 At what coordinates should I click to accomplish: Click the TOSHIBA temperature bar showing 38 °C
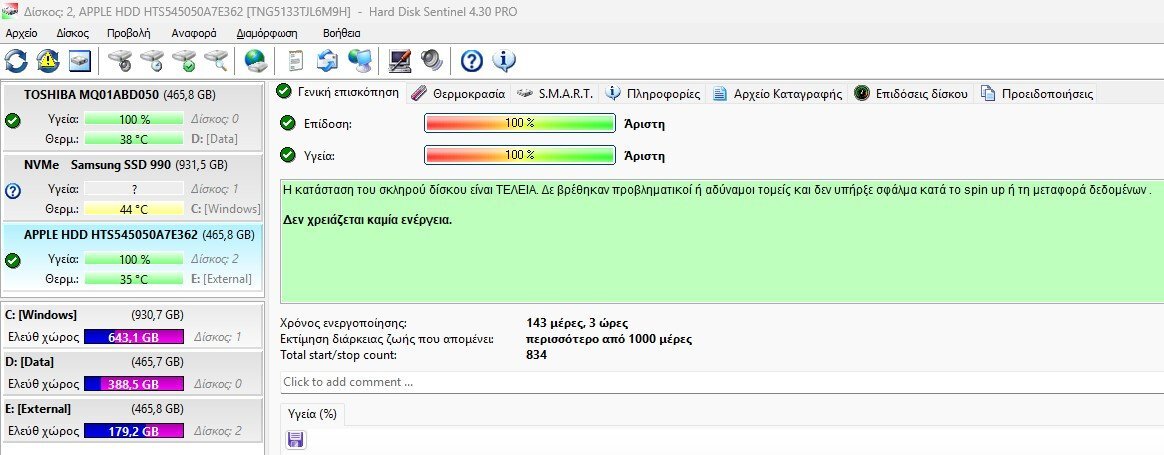[x=134, y=139]
